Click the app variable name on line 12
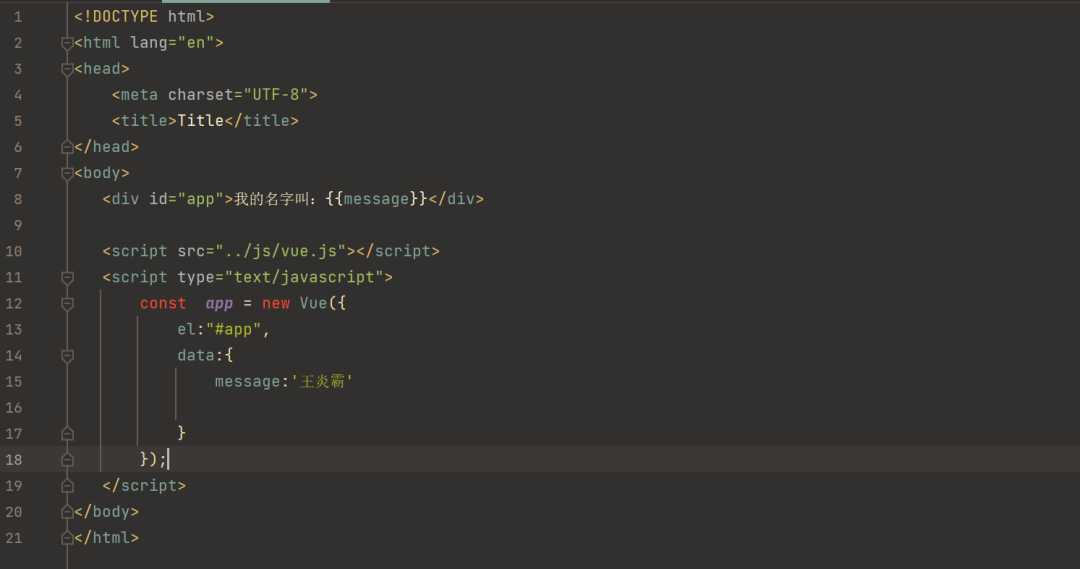 [x=219, y=304]
